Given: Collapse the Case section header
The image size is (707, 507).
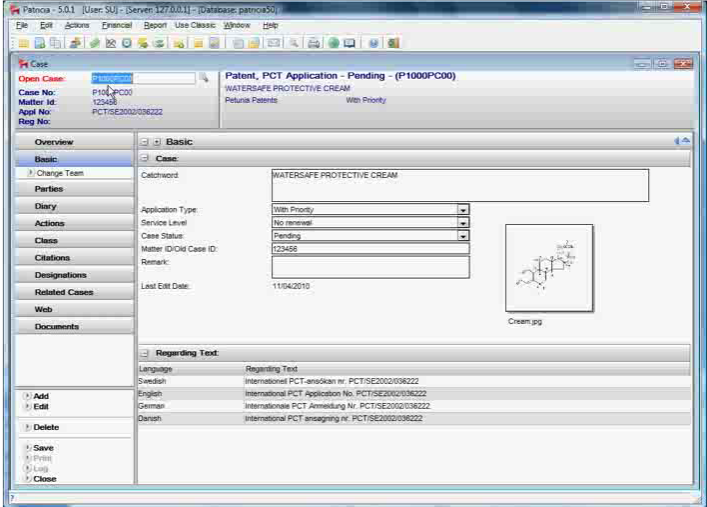Looking at the screenshot, I should [145, 159].
